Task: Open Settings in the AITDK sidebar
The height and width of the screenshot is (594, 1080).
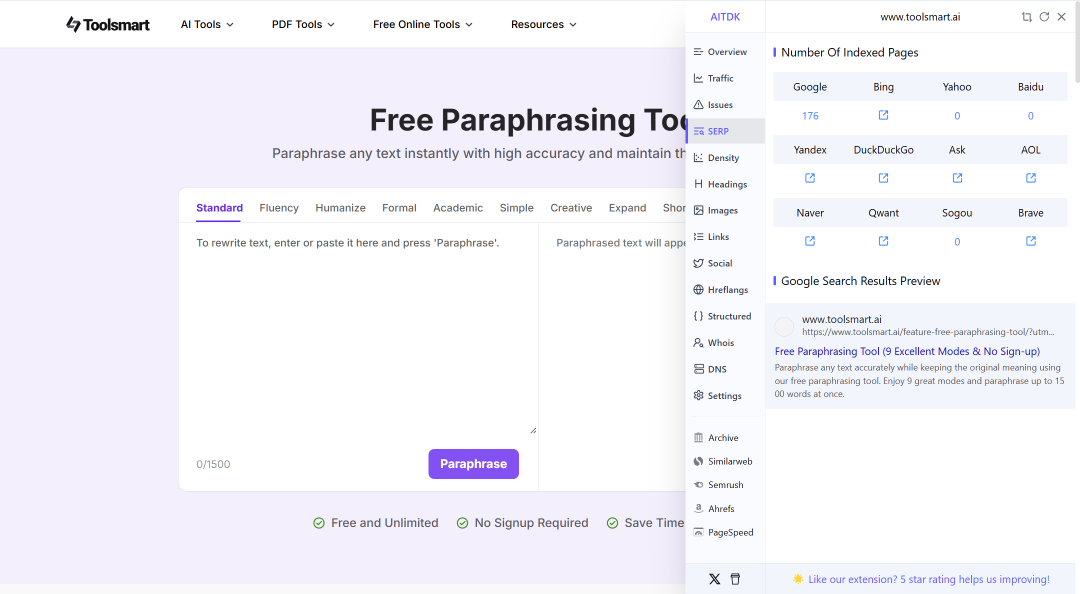Action: [x=725, y=396]
